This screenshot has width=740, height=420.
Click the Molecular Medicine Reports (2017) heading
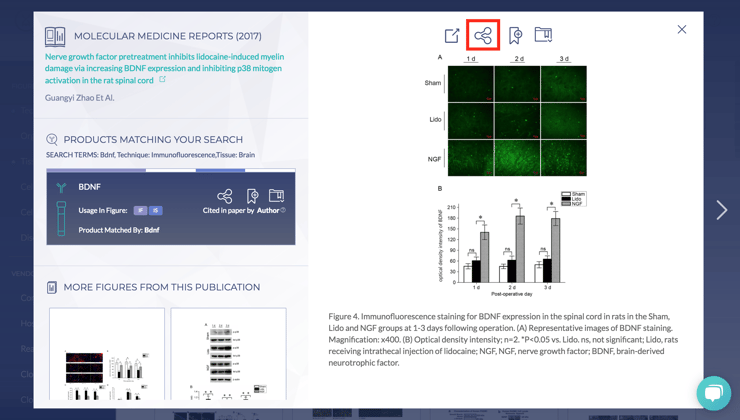pyautogui.click(x=168, y=36)
